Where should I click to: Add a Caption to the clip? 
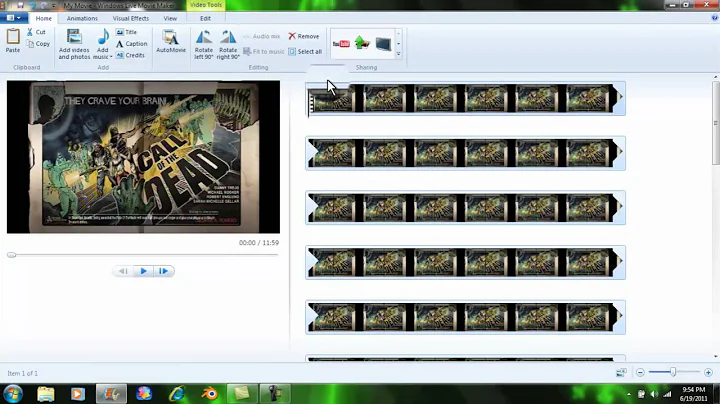[131, 44]
